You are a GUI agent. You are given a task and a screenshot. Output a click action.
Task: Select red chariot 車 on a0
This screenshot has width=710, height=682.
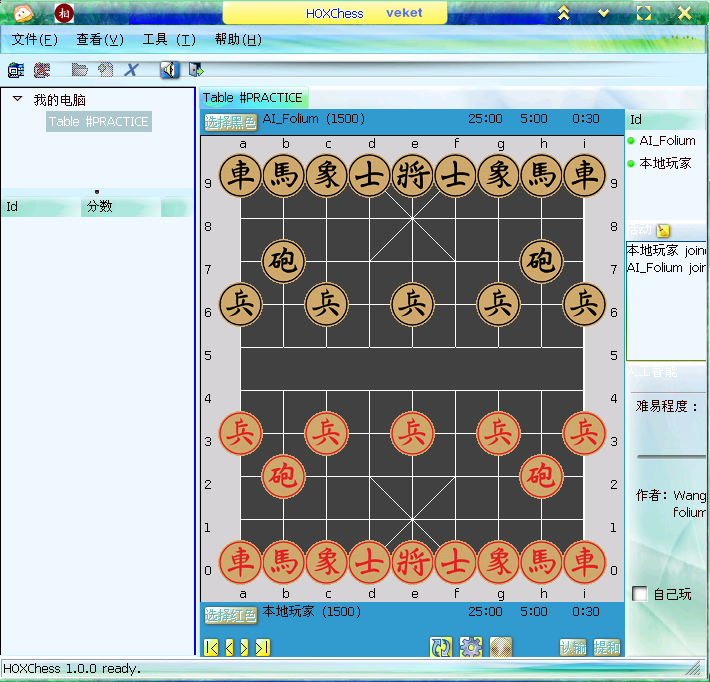(x=240, y=562)
